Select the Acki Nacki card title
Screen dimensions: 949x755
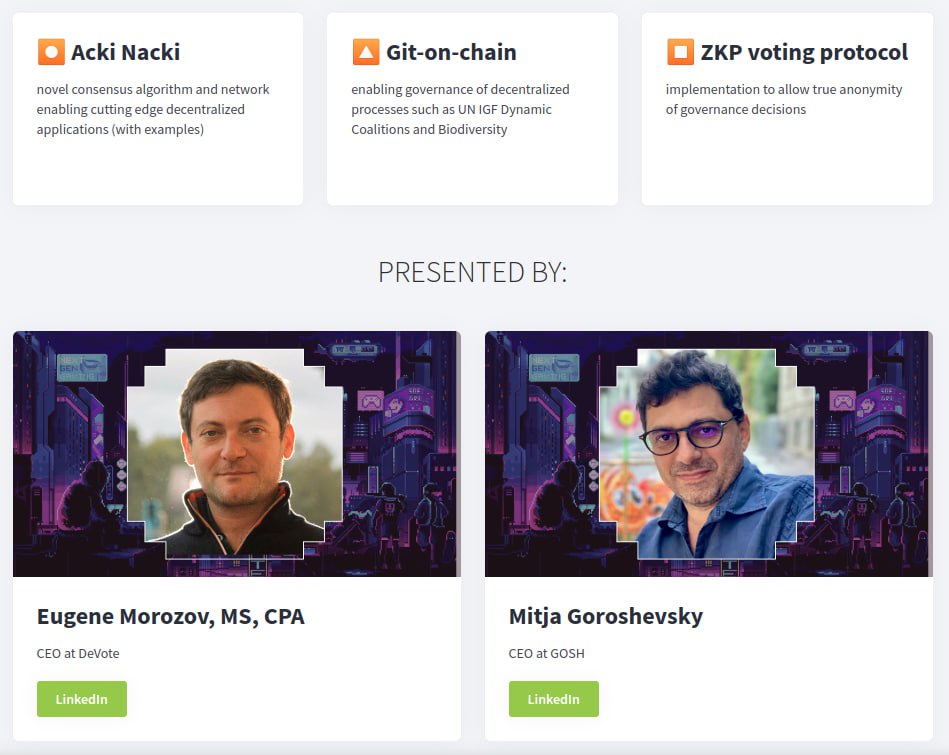click(125, 52)
